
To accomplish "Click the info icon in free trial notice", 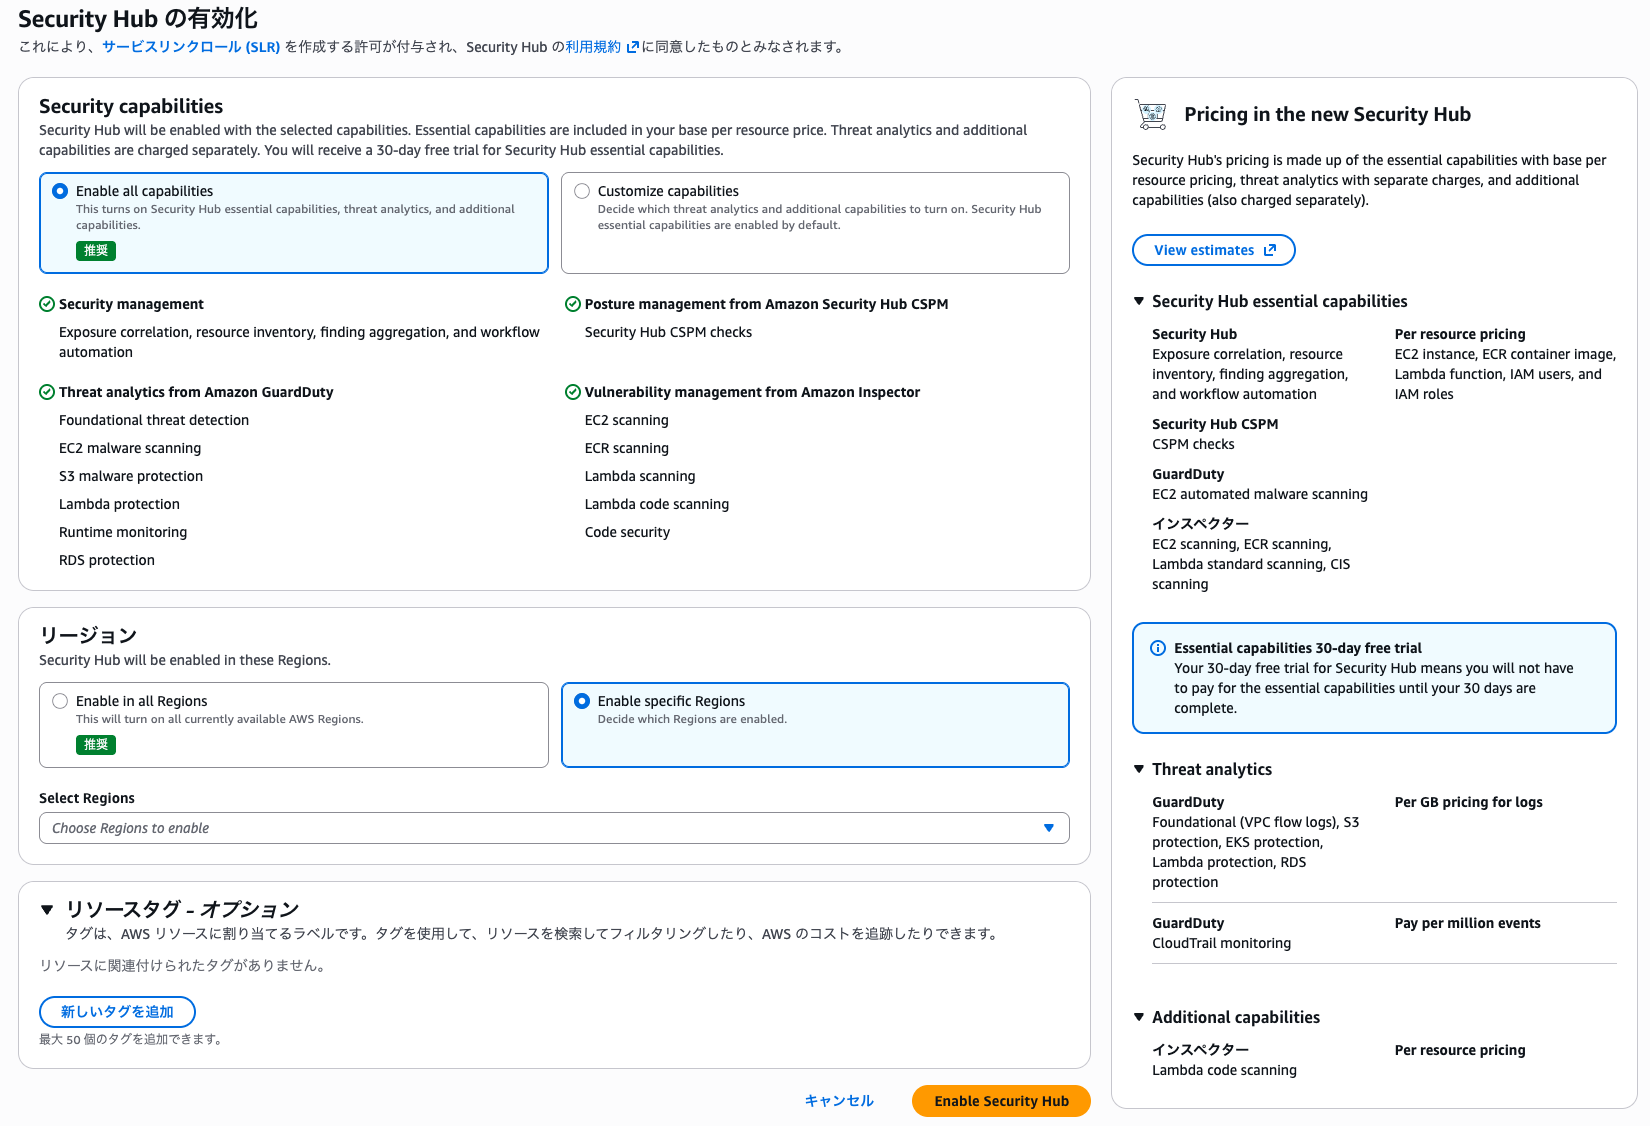I will (1158, 648).
